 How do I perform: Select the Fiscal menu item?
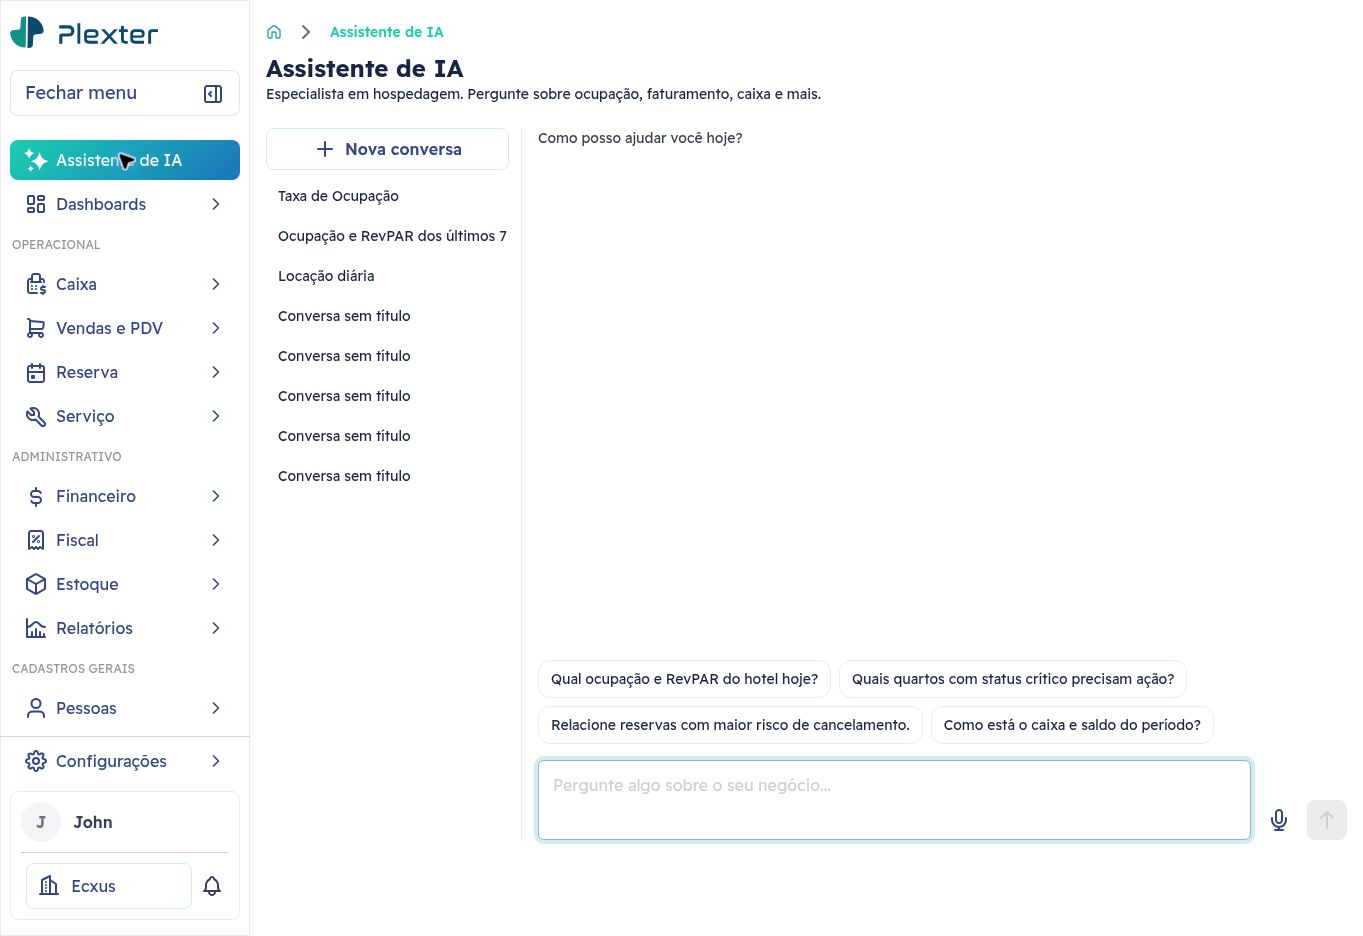[x=125, y=540]
